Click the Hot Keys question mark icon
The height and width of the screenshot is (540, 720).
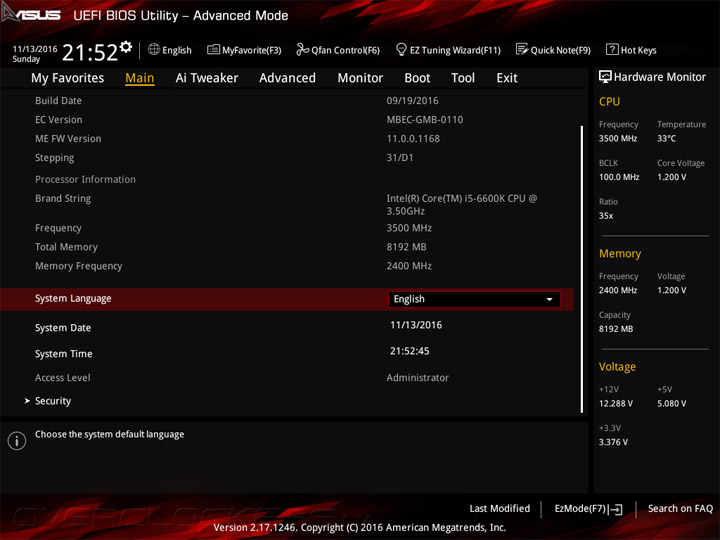pyautogui.click(x=612, y=49)
